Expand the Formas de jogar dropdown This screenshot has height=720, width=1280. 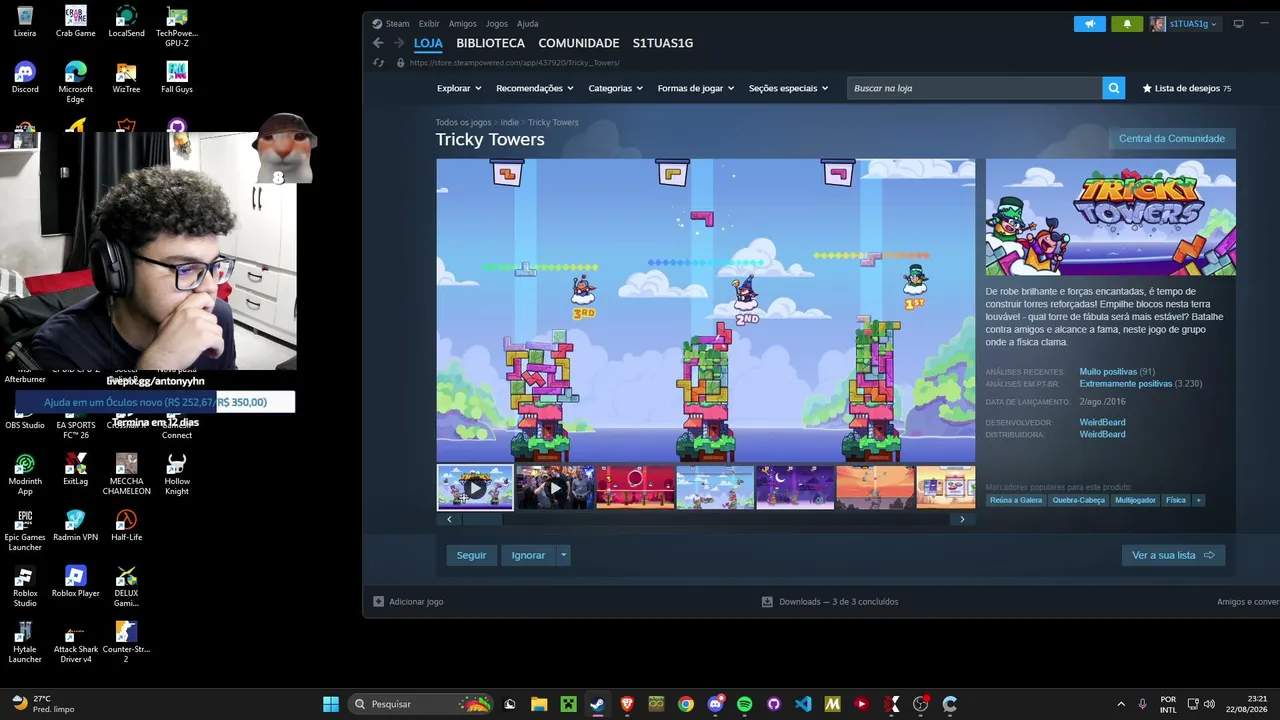pyautogui.click(x=696, y=88)
